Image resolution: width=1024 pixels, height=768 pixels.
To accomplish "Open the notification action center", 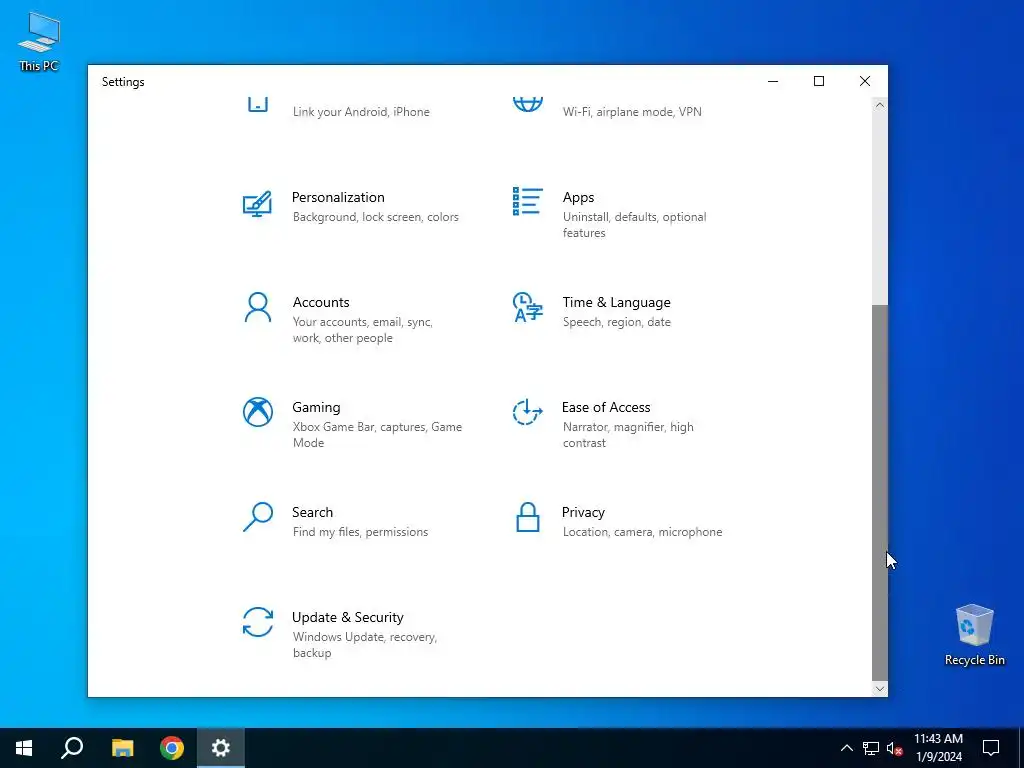I will (991, 748).
